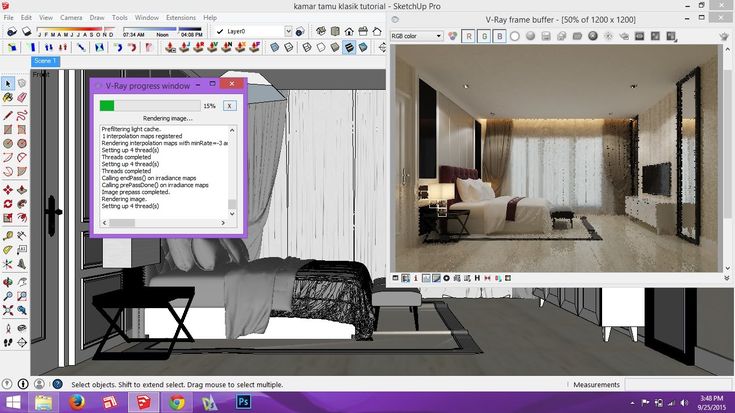Switch to the Scene 1 tab
This screenshot has width=735, height=413.
pyautogui.click(x=45, y=61)
